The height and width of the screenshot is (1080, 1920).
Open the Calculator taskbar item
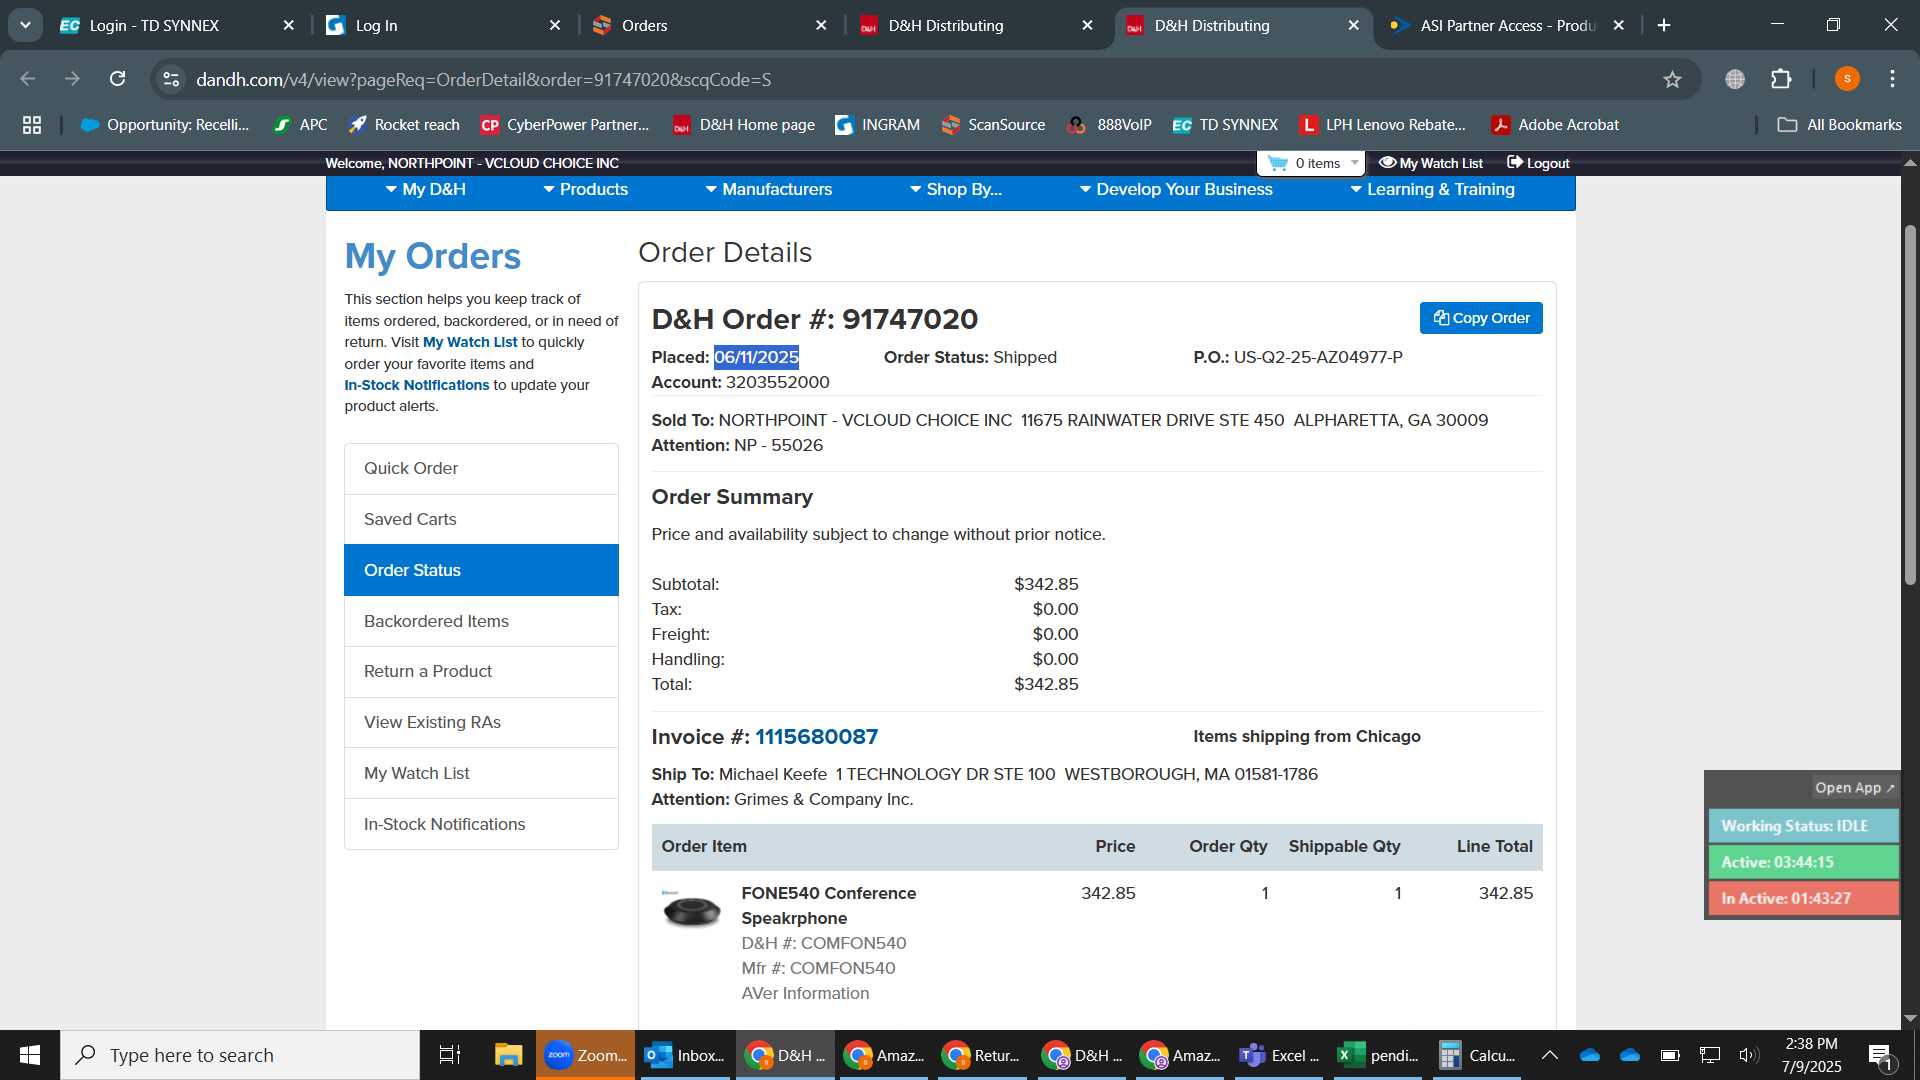pos(1477,1055)
